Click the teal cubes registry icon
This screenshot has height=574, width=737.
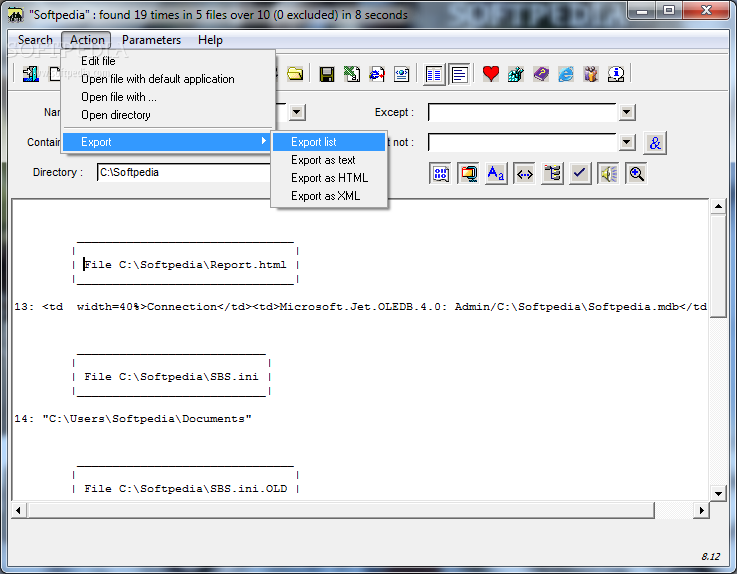516,74
